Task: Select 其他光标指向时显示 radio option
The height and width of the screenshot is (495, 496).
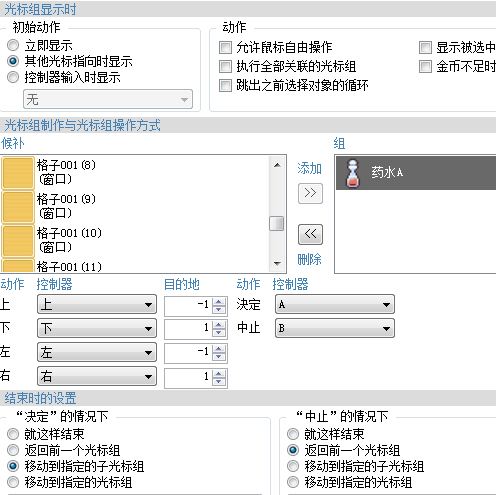Action: pyautogui.click(x=13, y=61)
